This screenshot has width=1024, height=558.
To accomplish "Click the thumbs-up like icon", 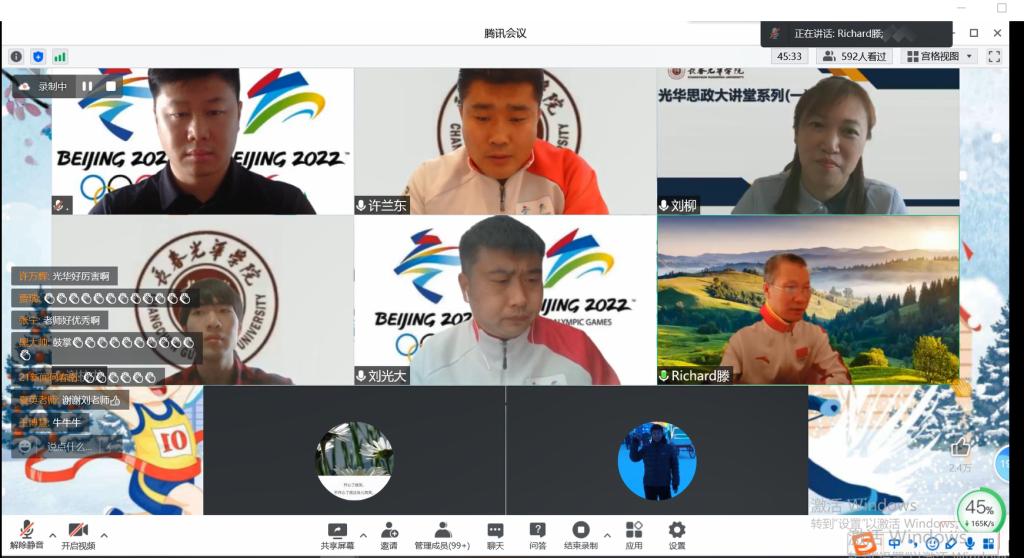I will 960,448.
